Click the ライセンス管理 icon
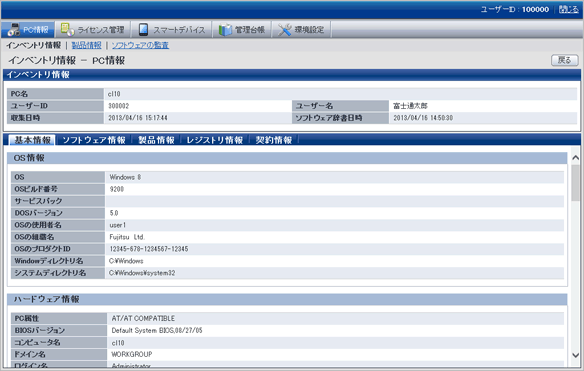 [67, 29]
